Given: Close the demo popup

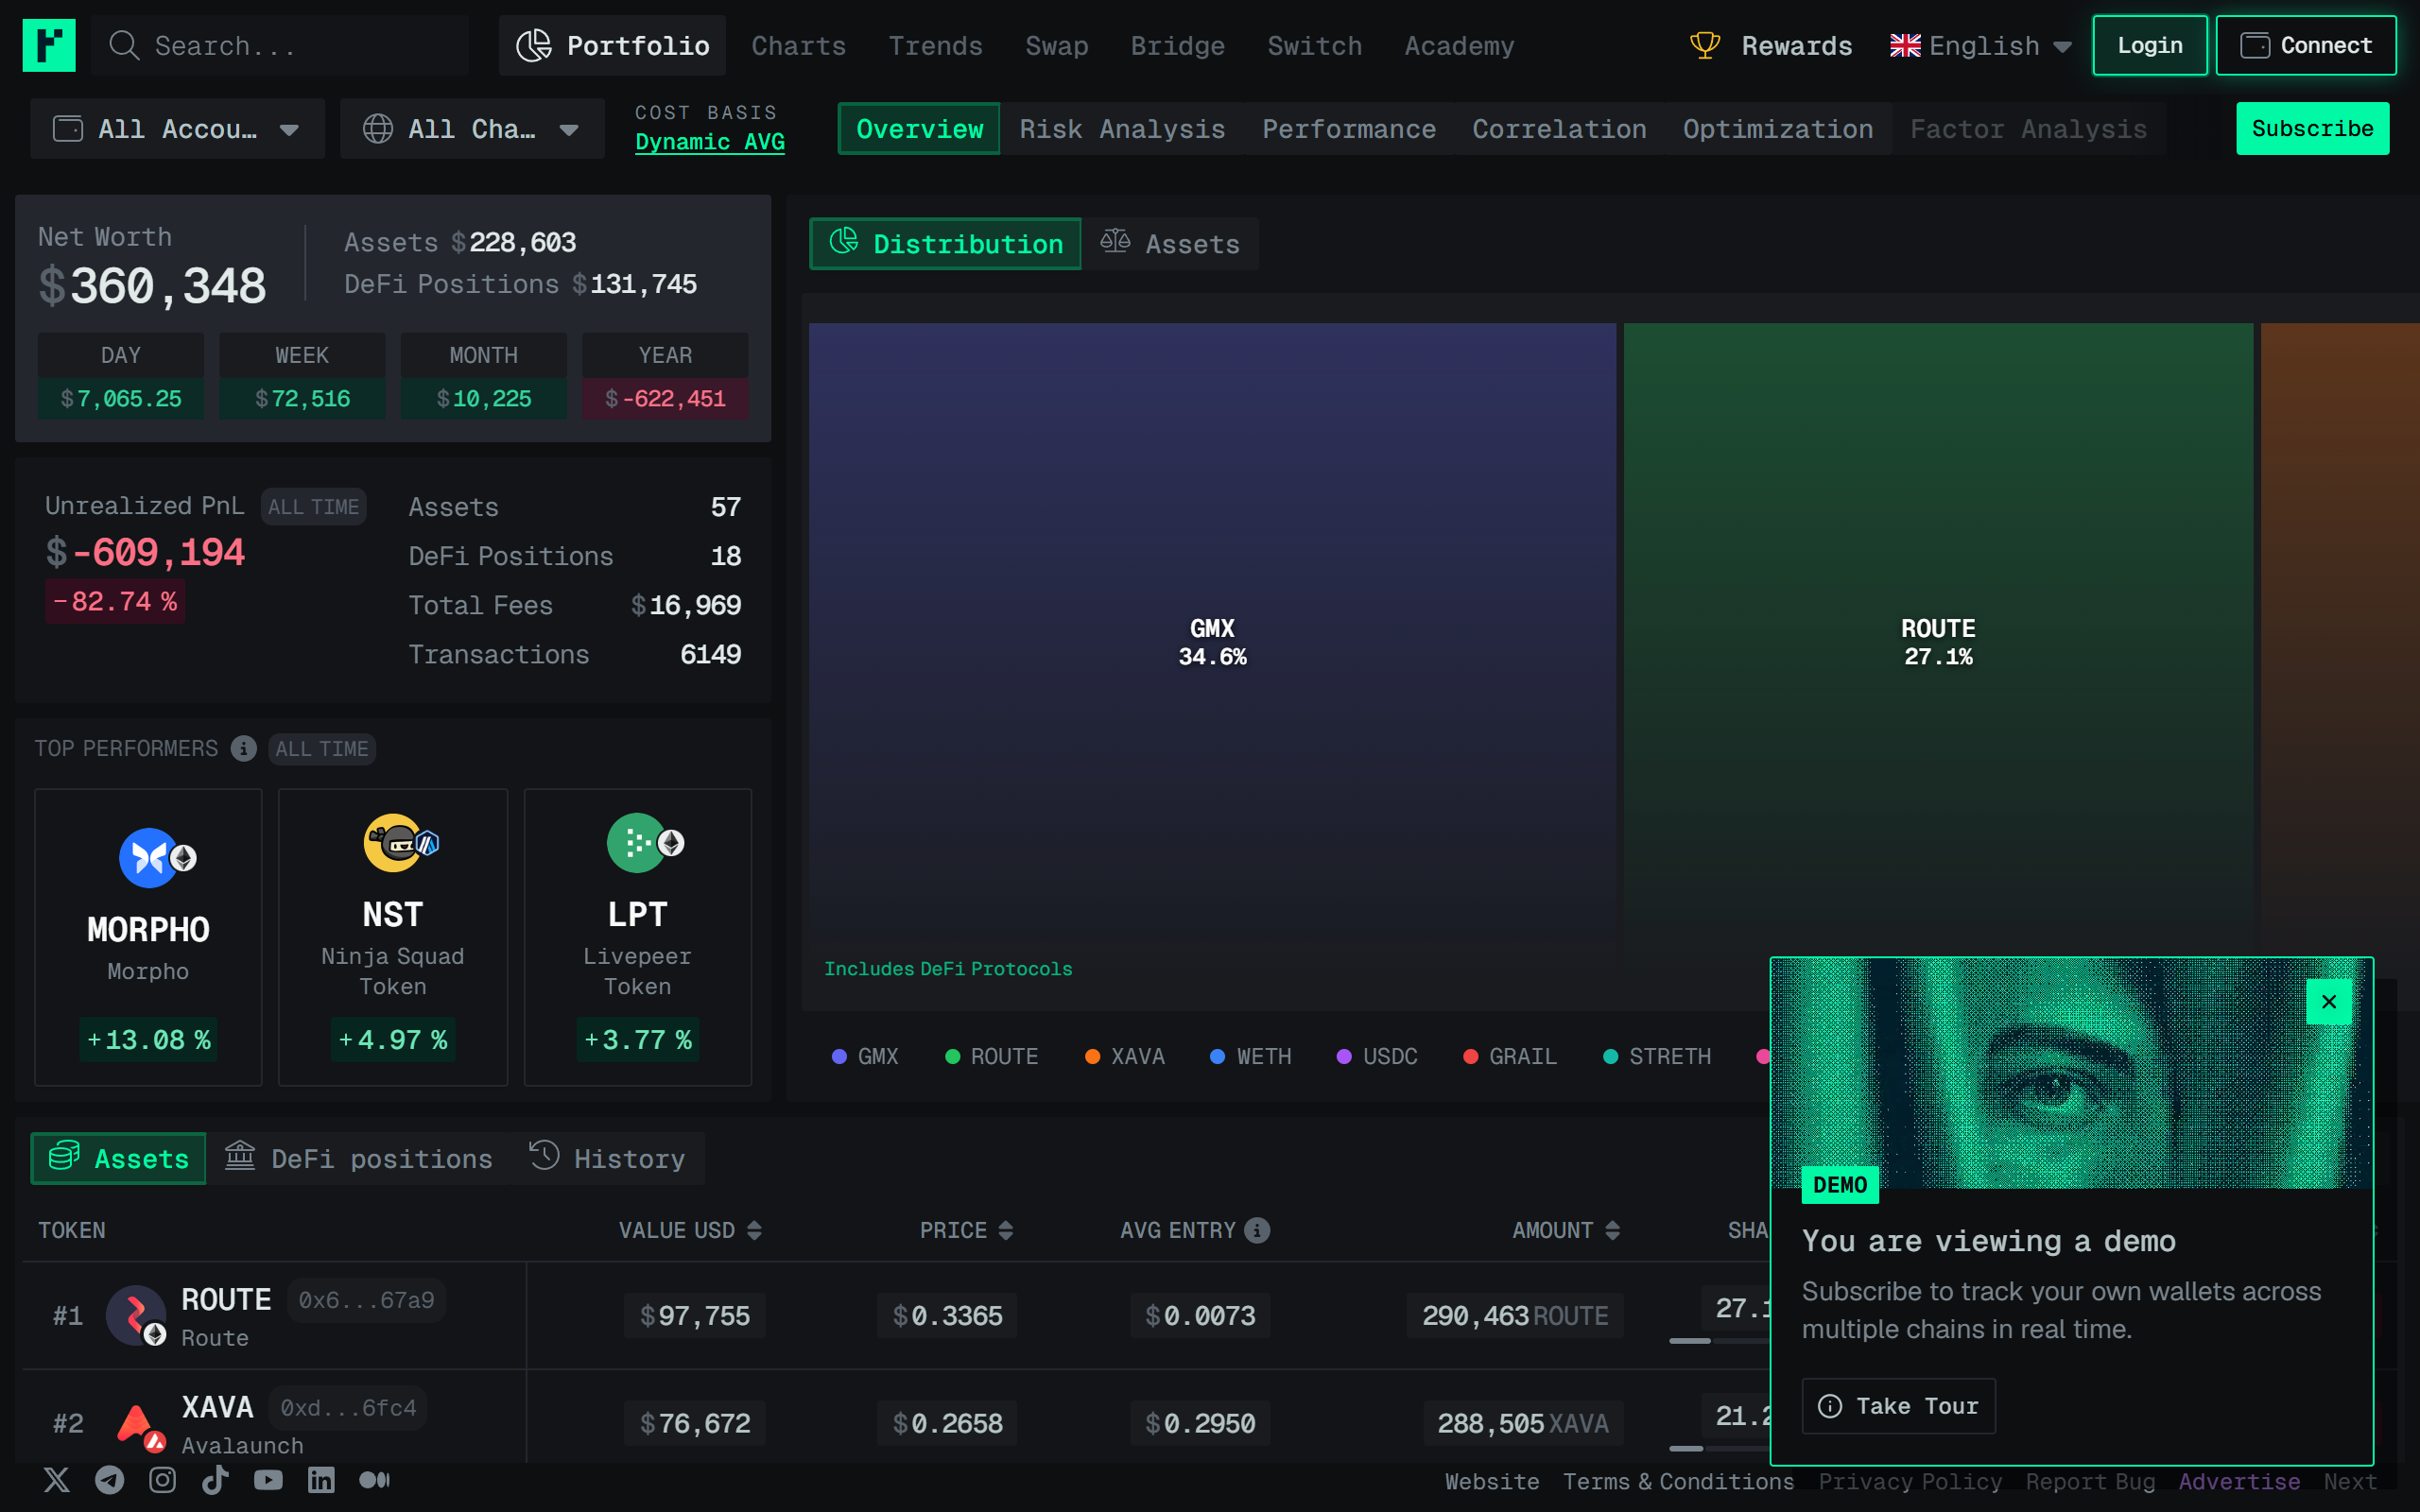Looking at the screenshot, I should pos(2329,1001).
